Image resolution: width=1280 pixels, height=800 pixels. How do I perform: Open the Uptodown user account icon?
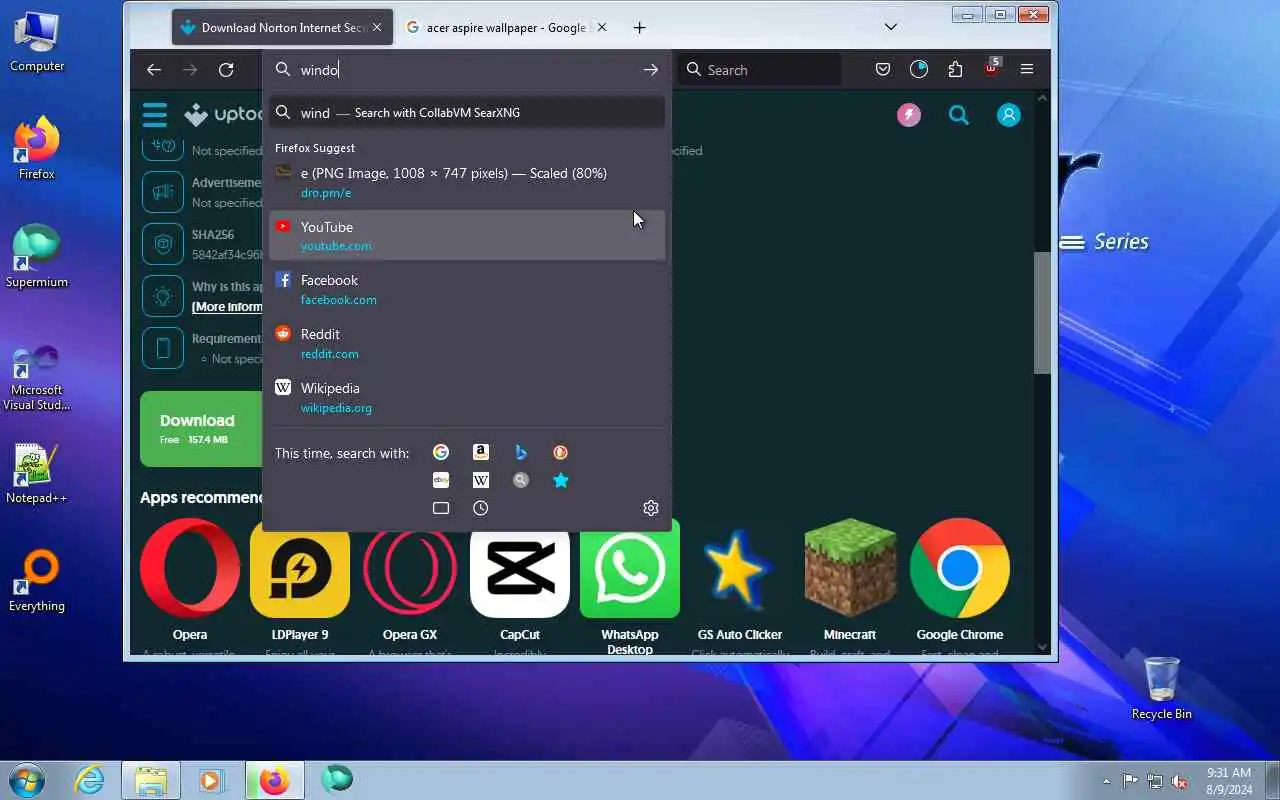point(1009,115)
